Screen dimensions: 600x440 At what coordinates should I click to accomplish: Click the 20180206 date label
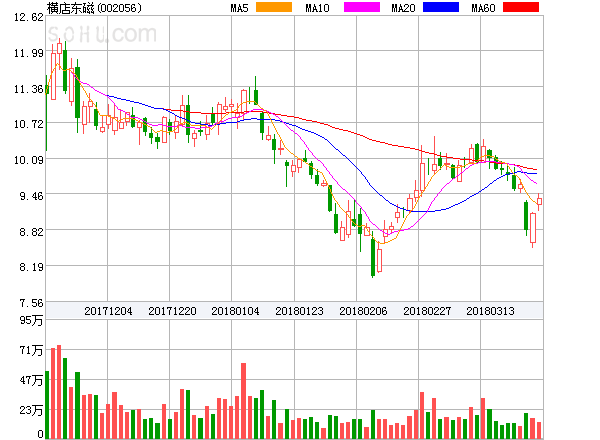click(x=363, y=311)
